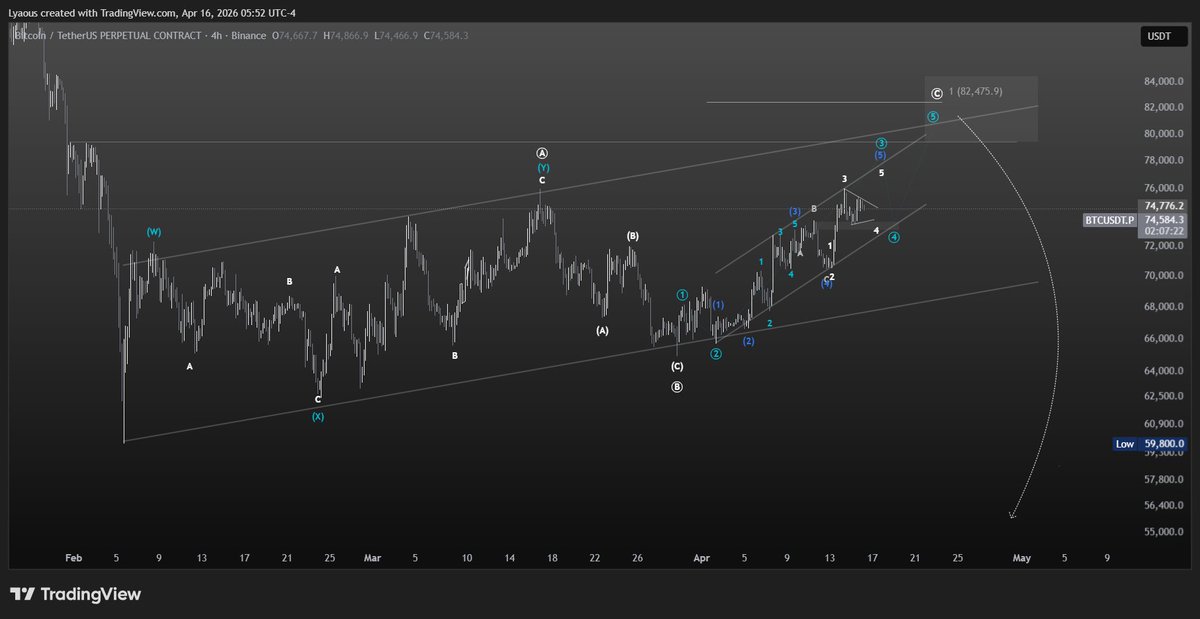The height and width of the screenshot is (619, 1200).
Task: Click the TradingView logo in the bottom corner
Action: (76, 594)
